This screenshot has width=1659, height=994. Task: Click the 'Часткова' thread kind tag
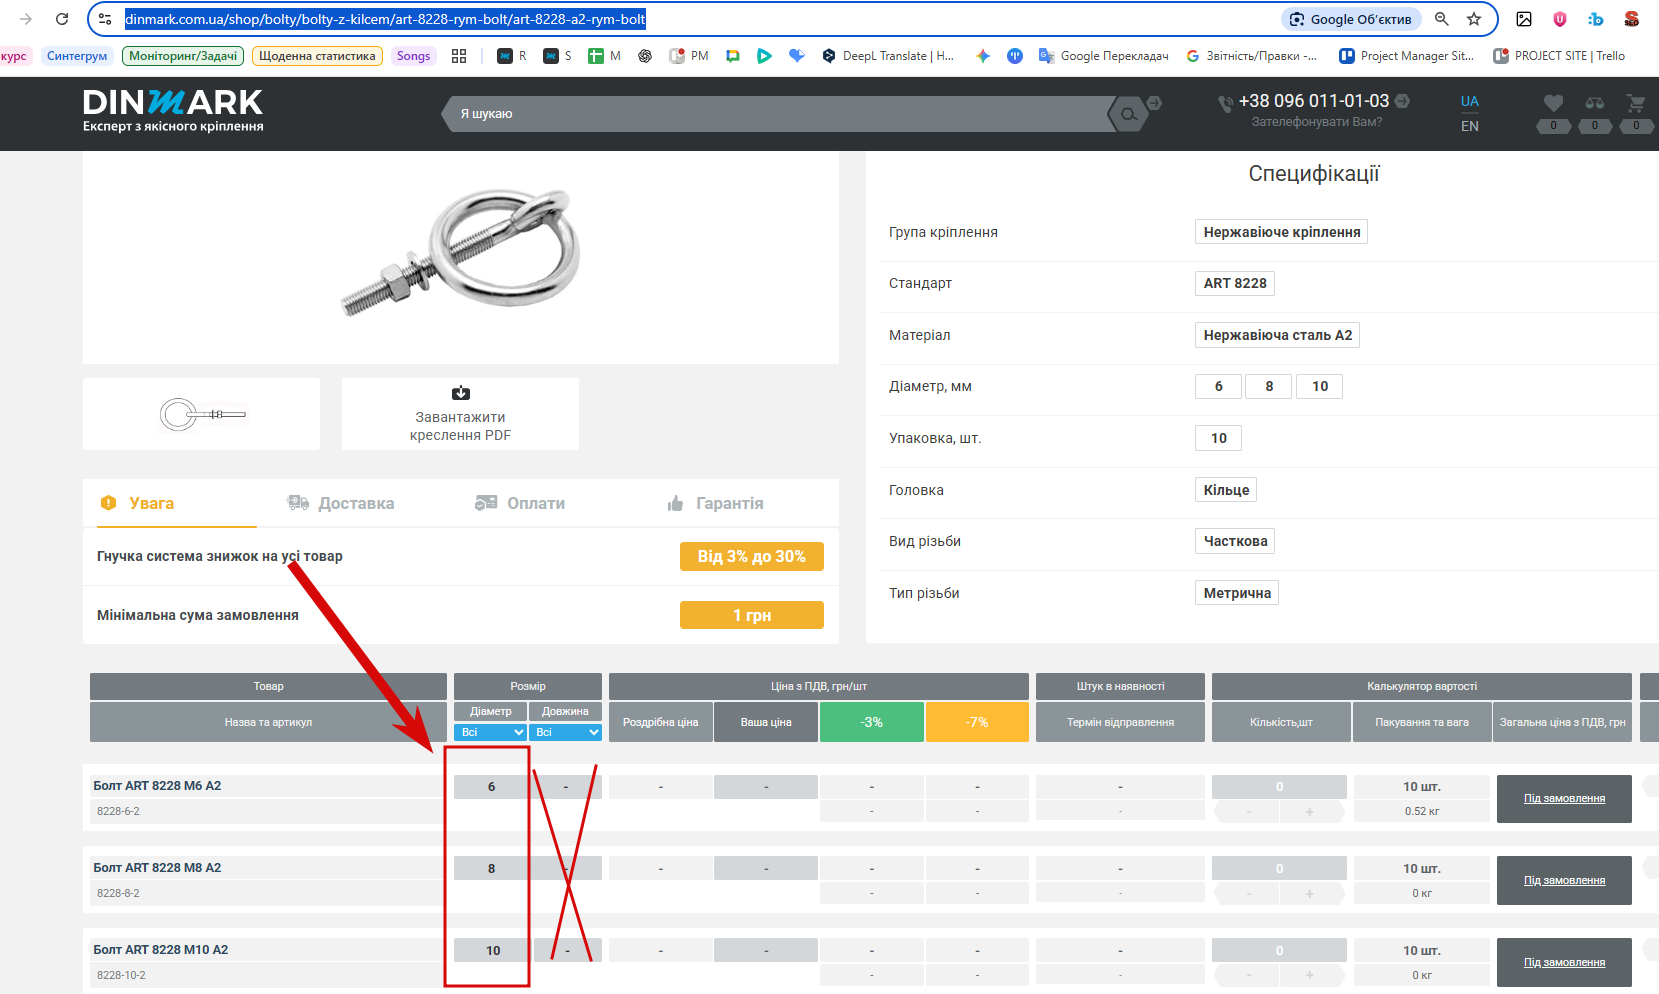point(1235,541)
